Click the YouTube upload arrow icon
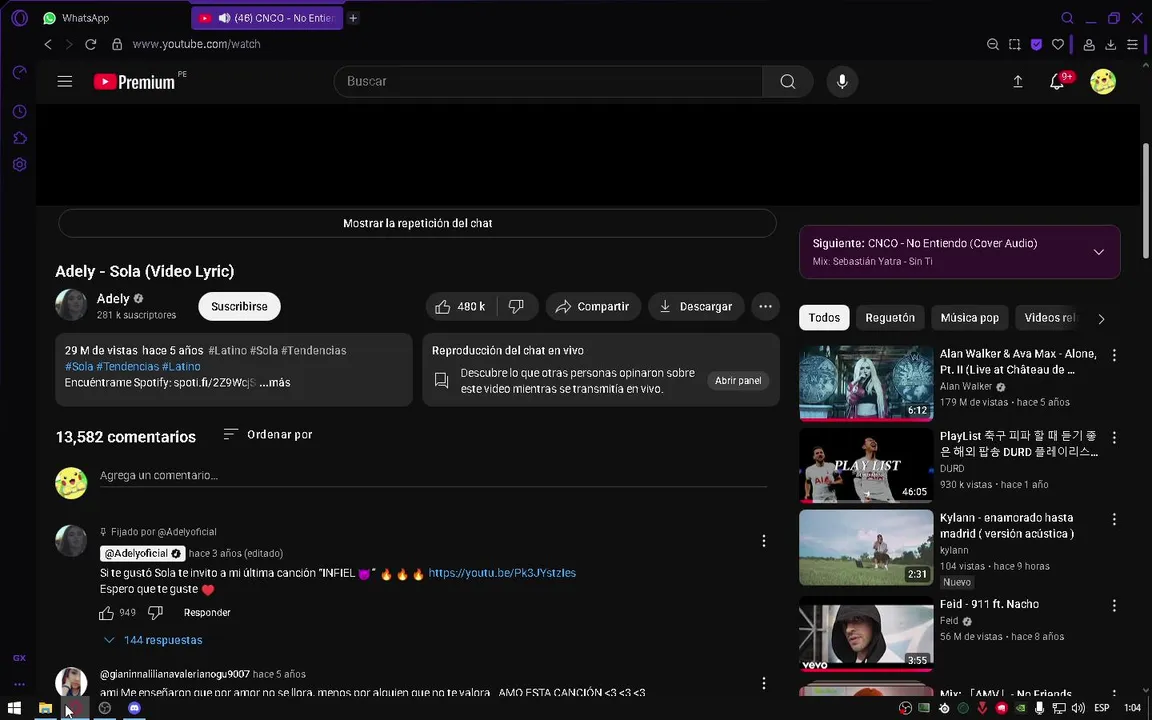 click(1018, 82)
